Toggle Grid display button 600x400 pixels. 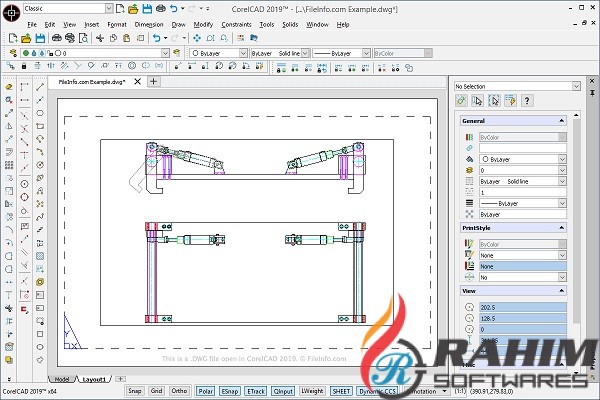(x=157, y=391)
